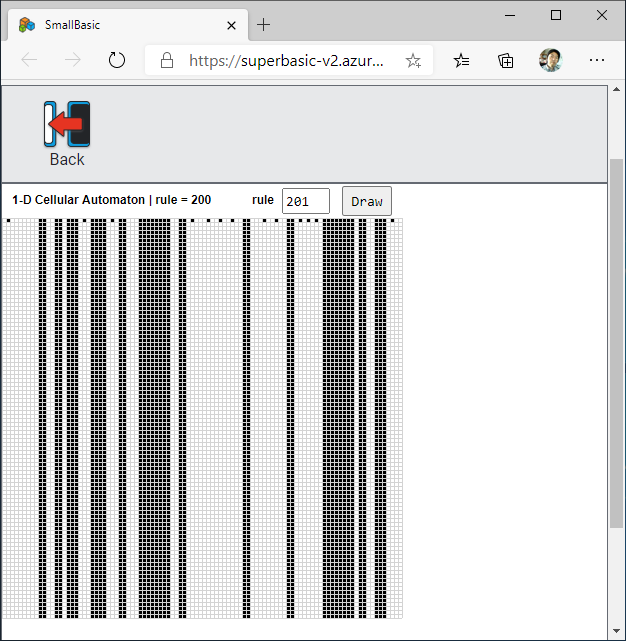Minimize the browser window
Viewport: 626px width, 641px height.
tap(510, 16)
